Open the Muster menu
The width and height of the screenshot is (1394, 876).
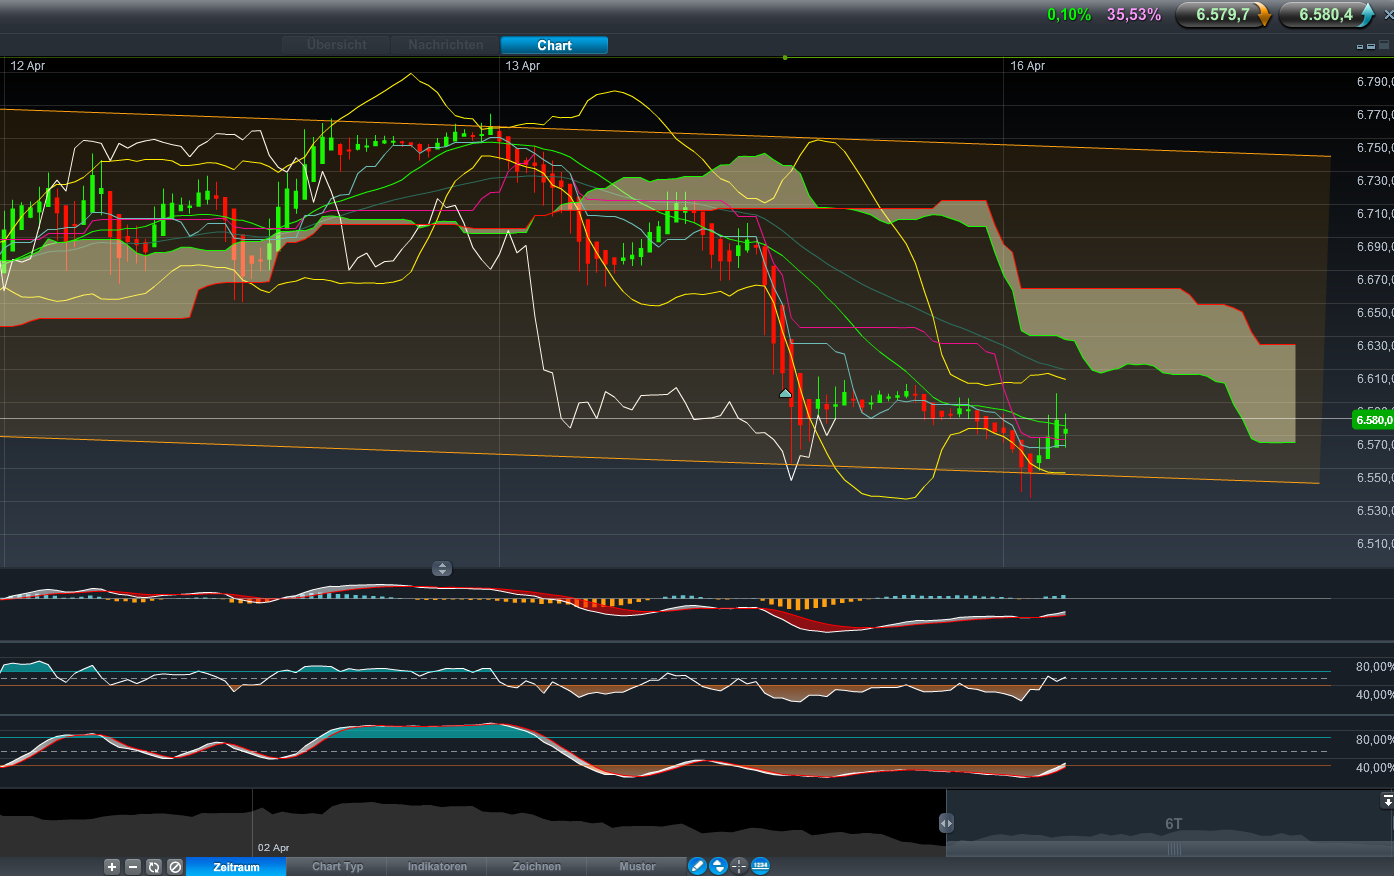[637, 867]
